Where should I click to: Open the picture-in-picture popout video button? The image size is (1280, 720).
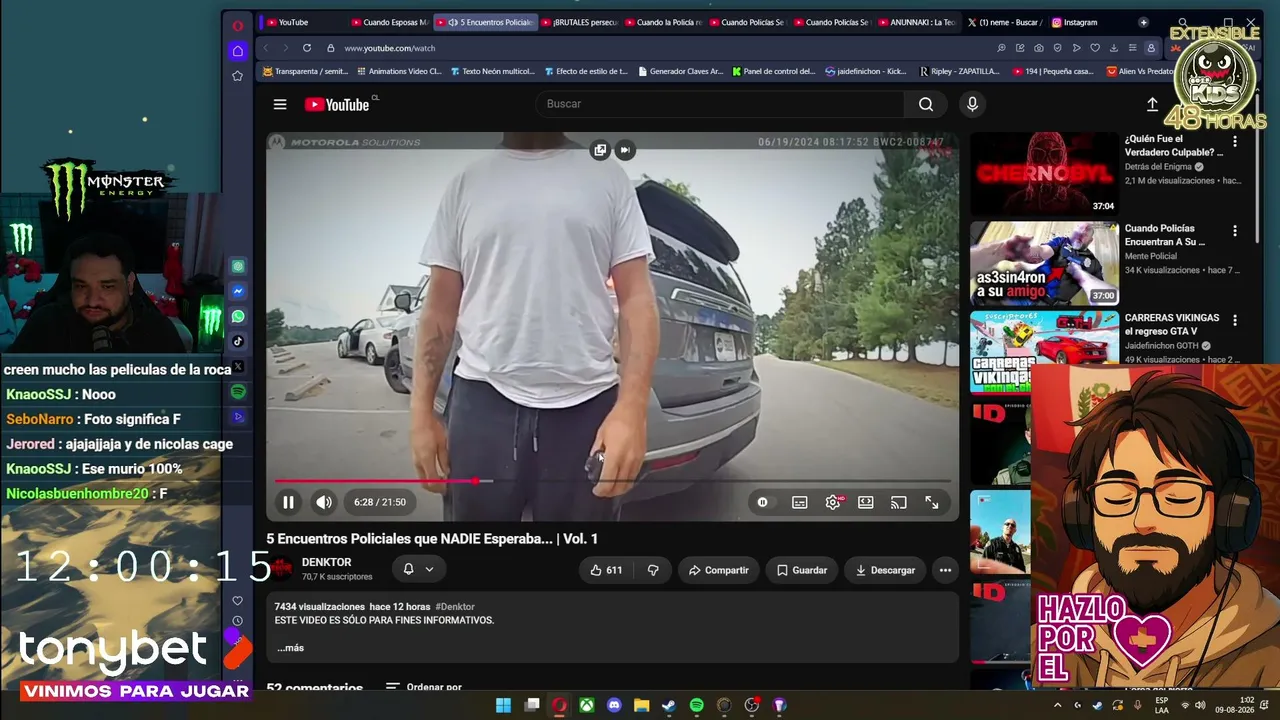(x=600, y=150)
